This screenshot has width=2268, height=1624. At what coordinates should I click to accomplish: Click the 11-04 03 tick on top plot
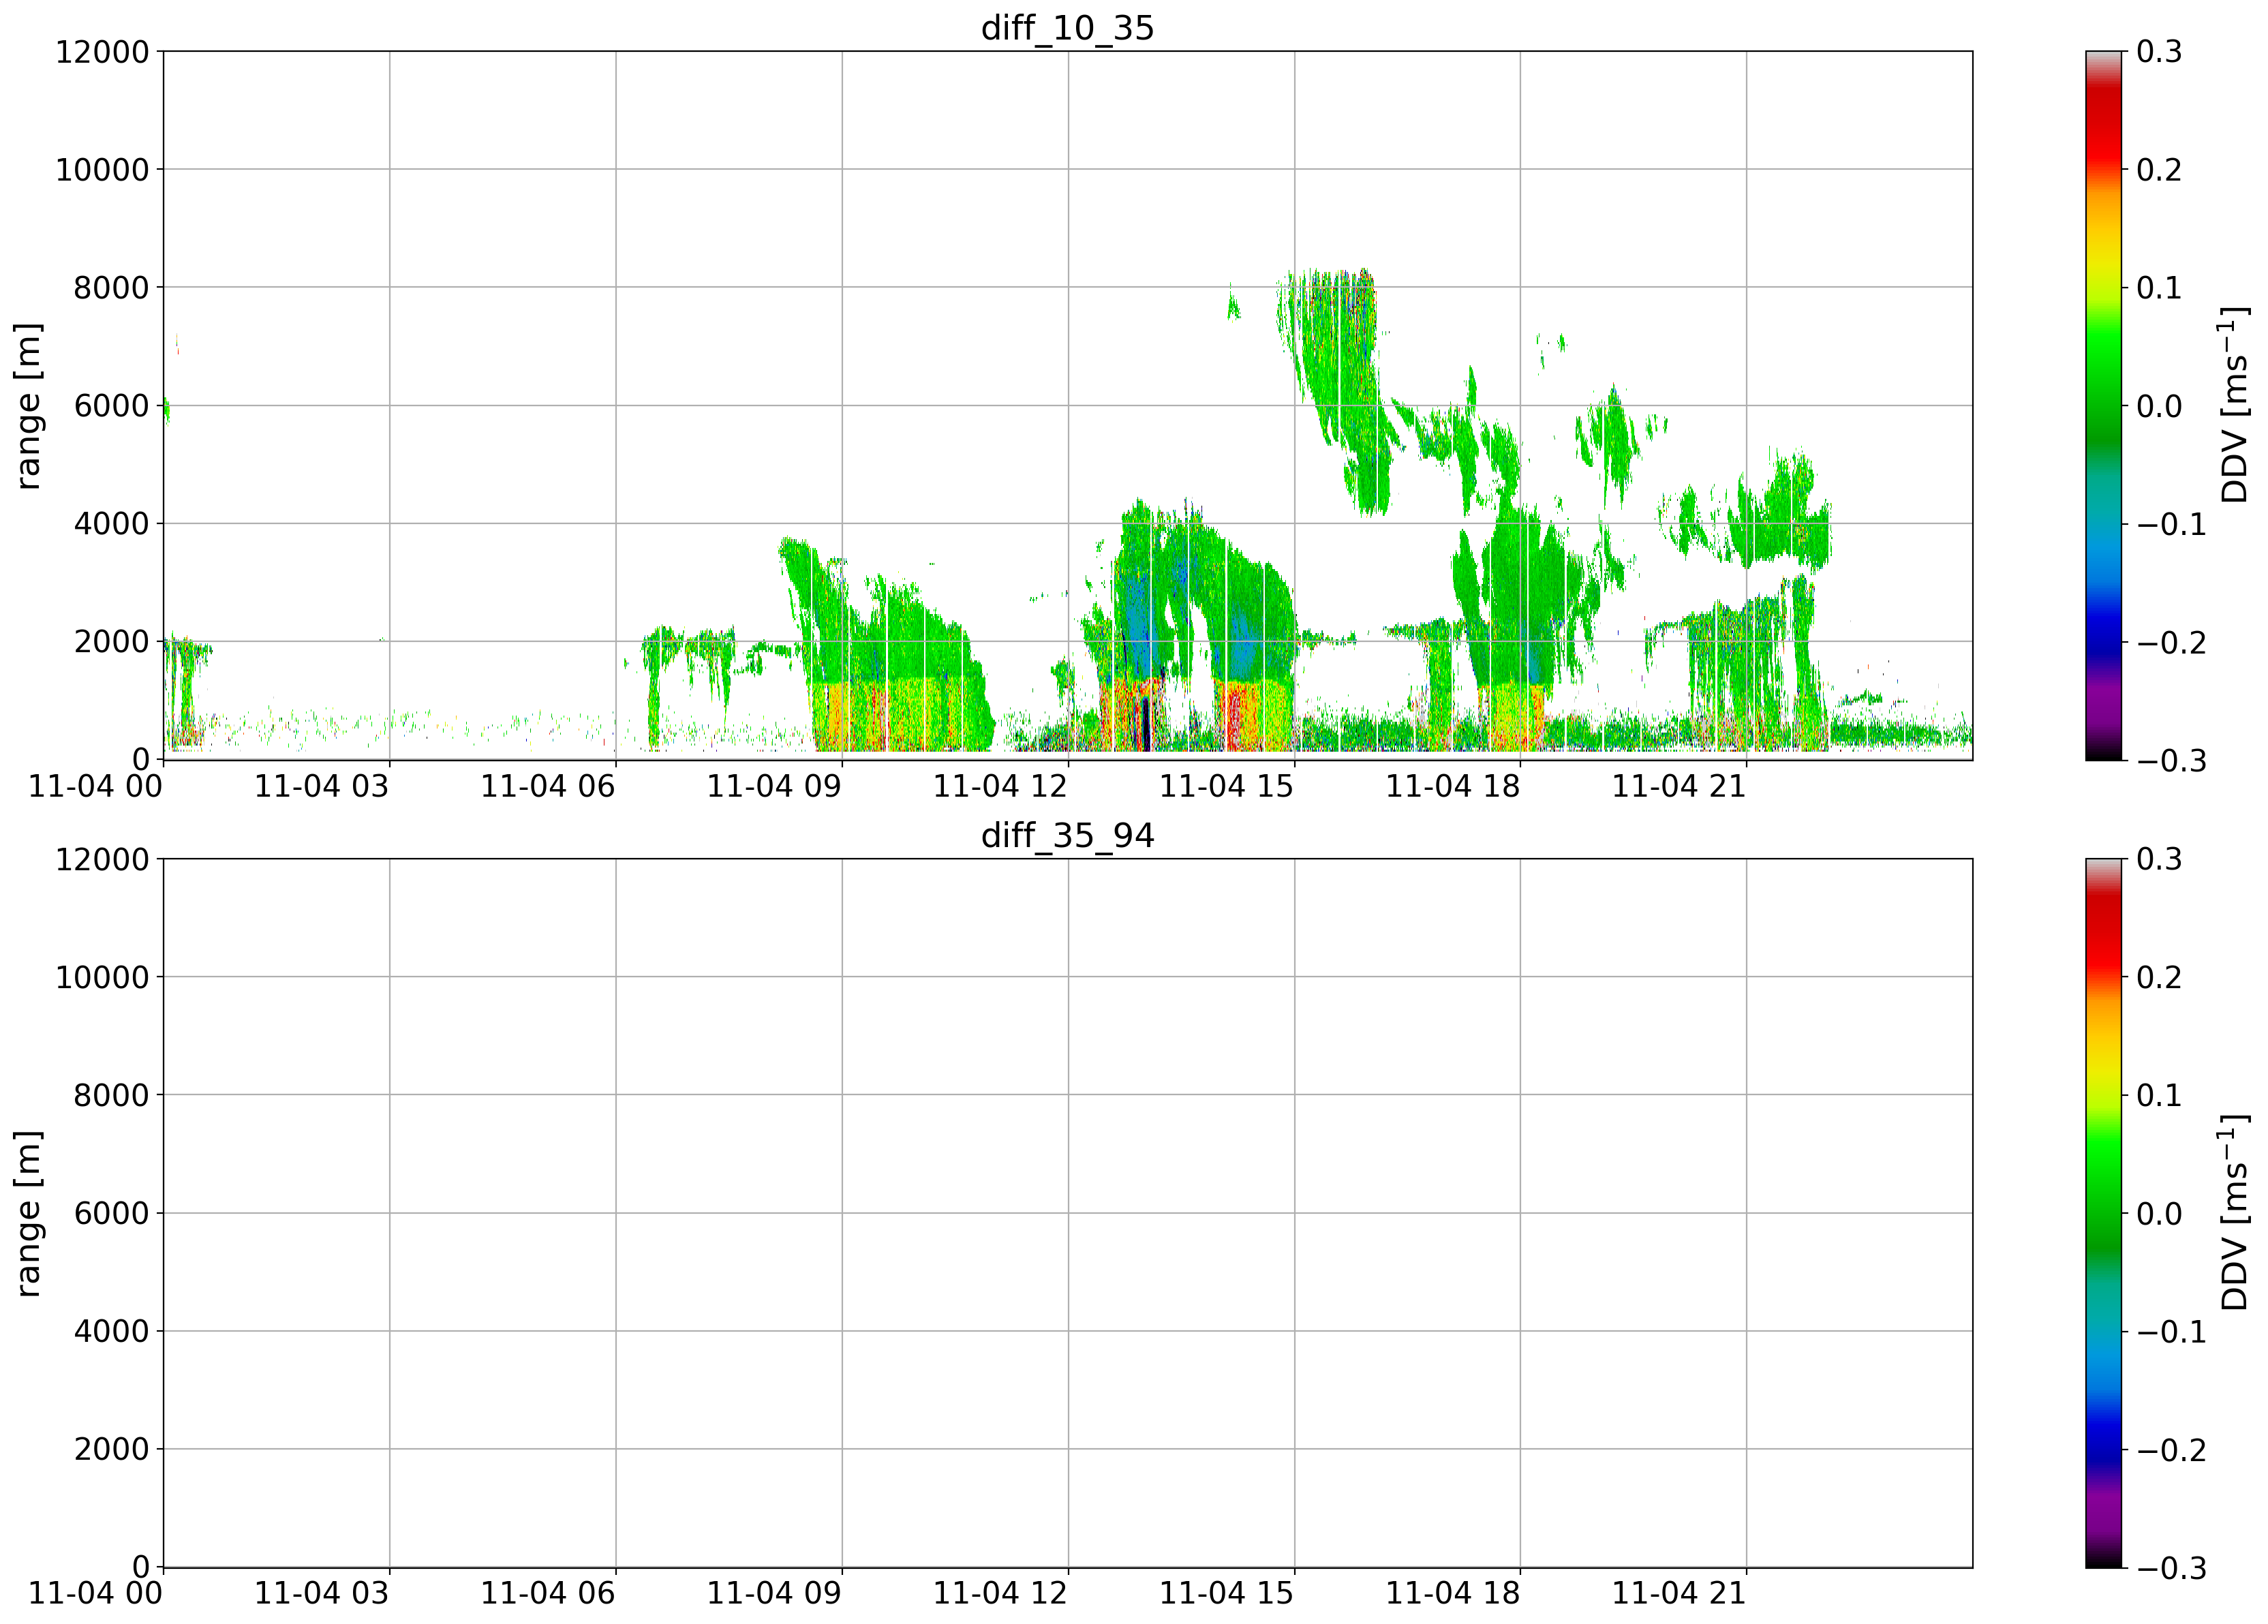click(x=321, y=786)
